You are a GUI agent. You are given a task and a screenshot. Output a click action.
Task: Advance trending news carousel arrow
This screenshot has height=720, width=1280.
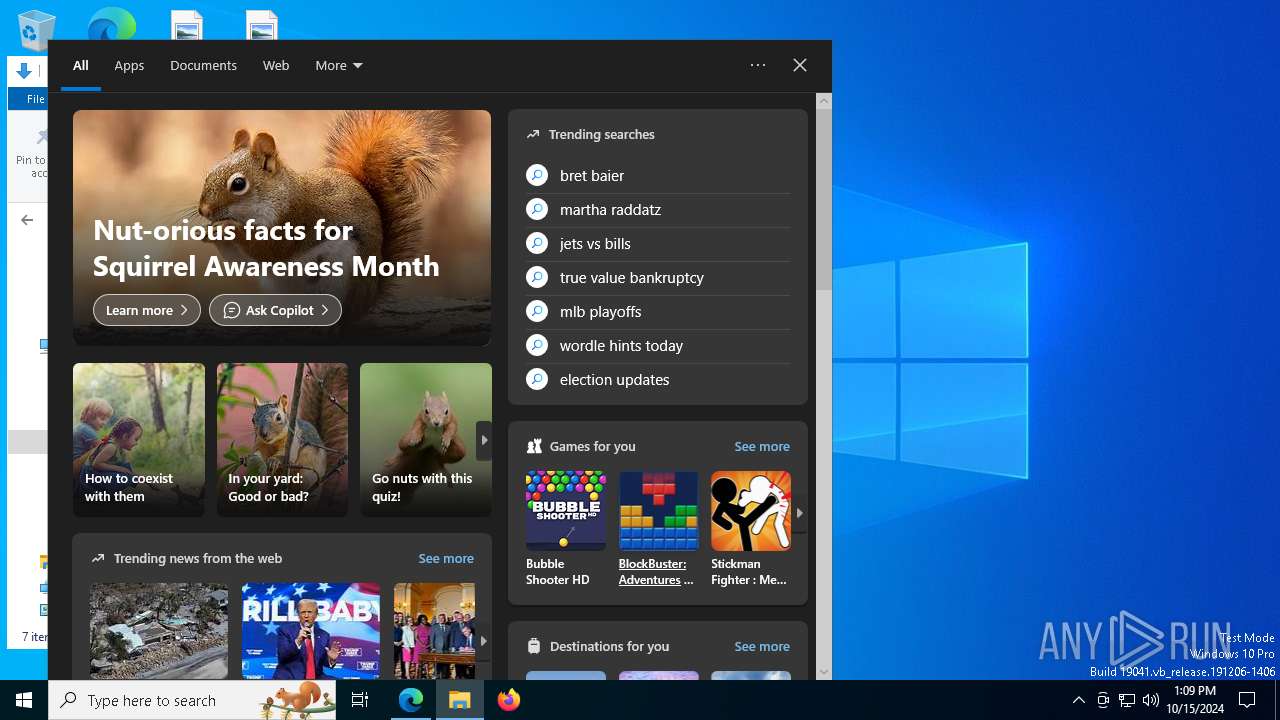pyautogui.click(x=484, y=641)
